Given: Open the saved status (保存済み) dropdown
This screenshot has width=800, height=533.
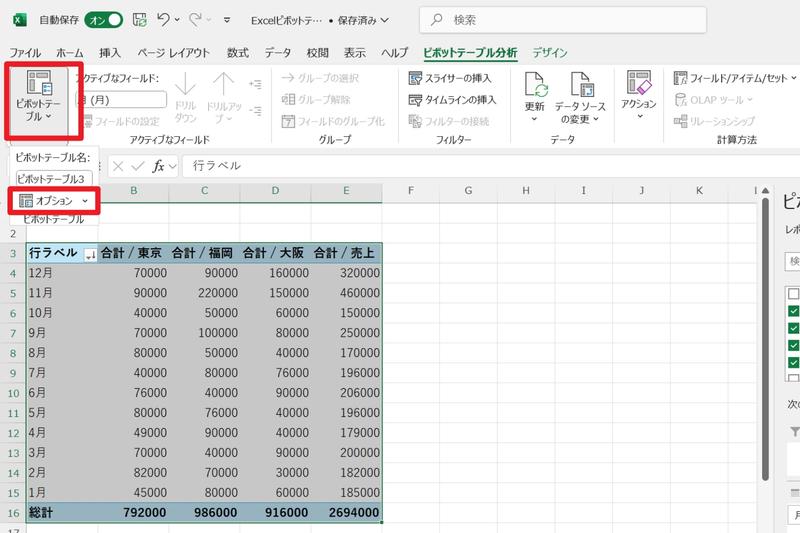Looking at the screenshot, I should coord(364,20).
